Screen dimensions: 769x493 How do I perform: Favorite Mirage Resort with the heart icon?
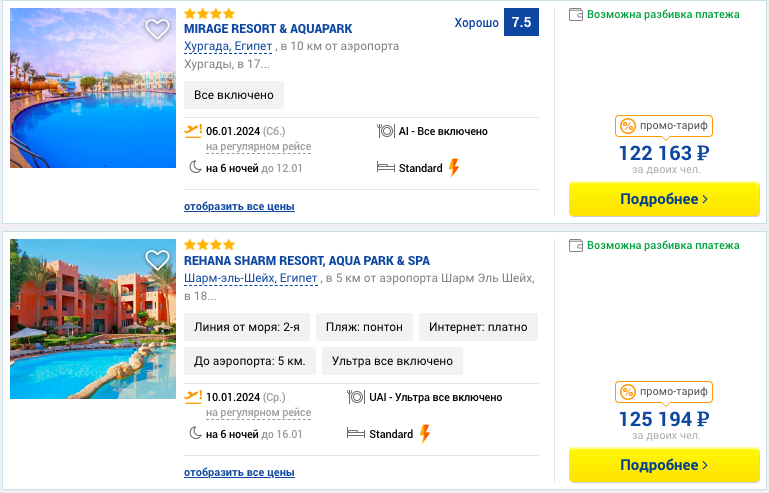pos(157,29)
